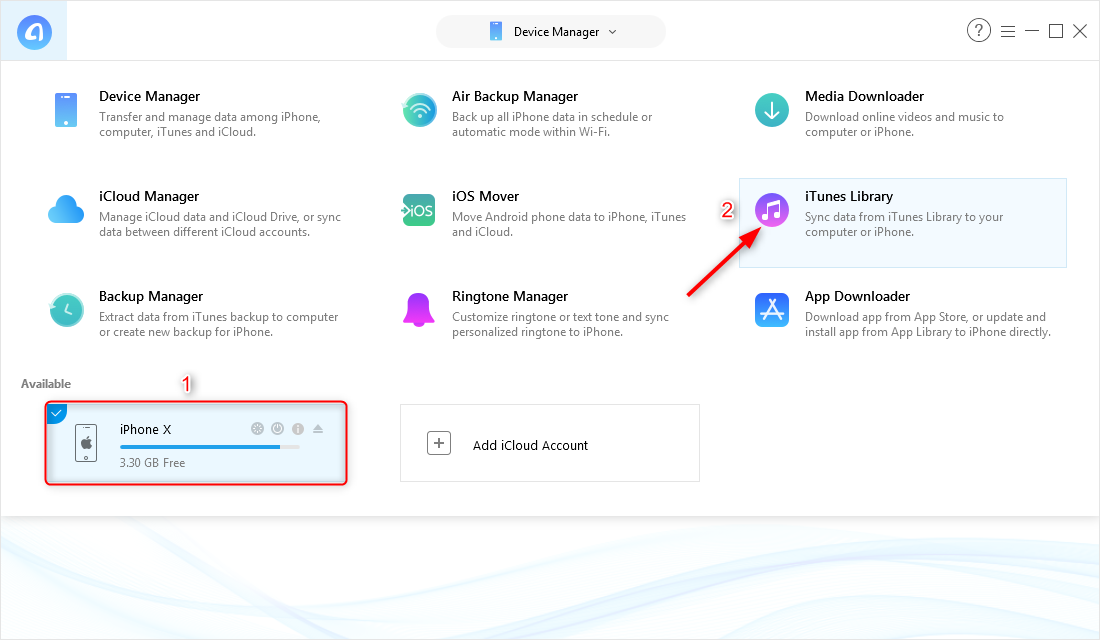The image size is (1100, 640).
Task: Maximize the AnyTrans window
Action: pyautogui.click(x=1056, y=31)
